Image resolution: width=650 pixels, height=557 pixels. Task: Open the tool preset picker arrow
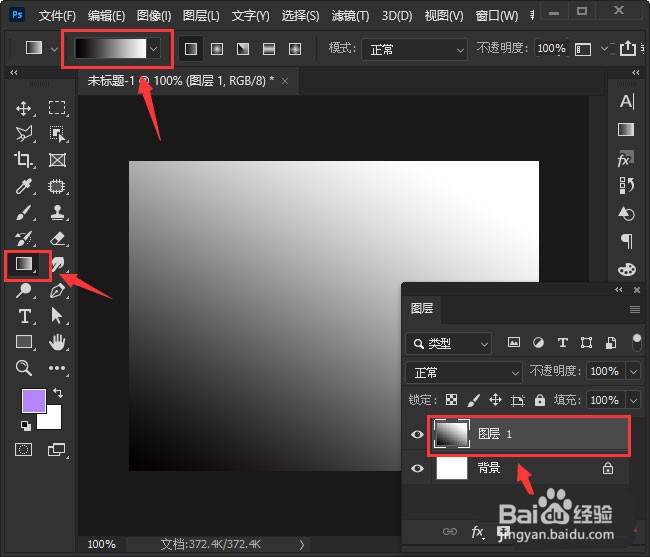(x=54, y=49)
